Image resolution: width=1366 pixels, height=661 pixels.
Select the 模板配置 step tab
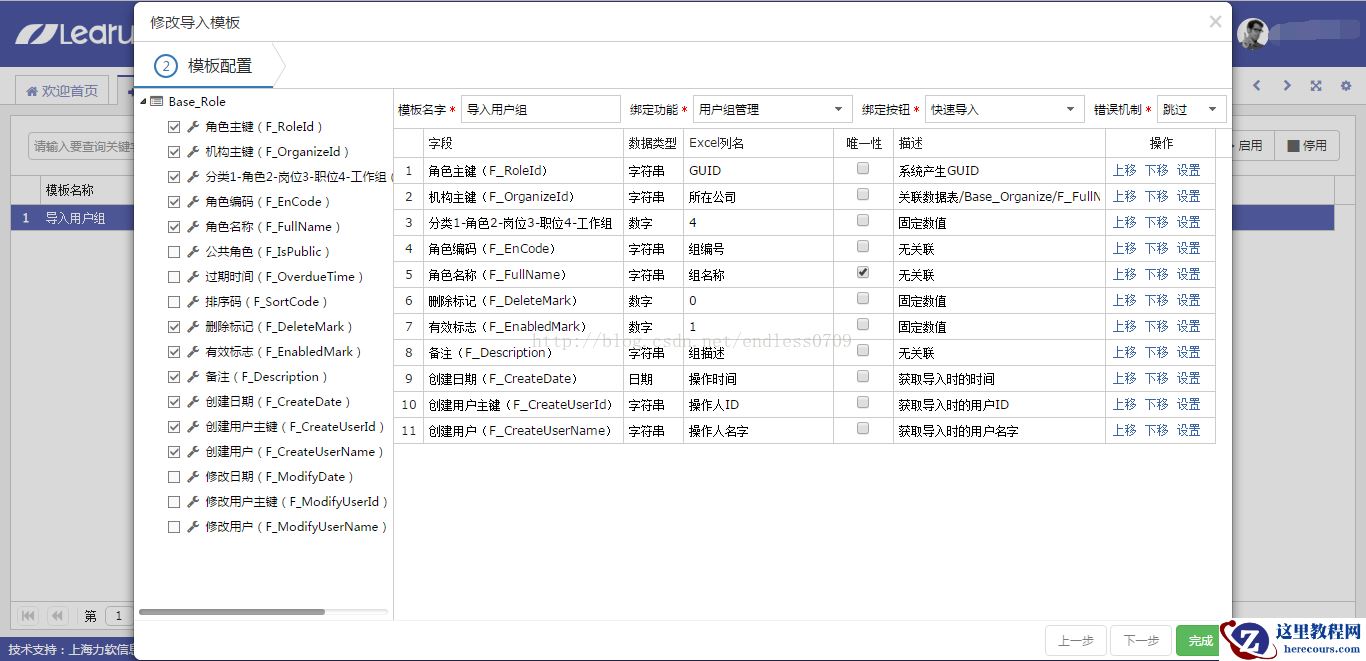click(204, 66)
